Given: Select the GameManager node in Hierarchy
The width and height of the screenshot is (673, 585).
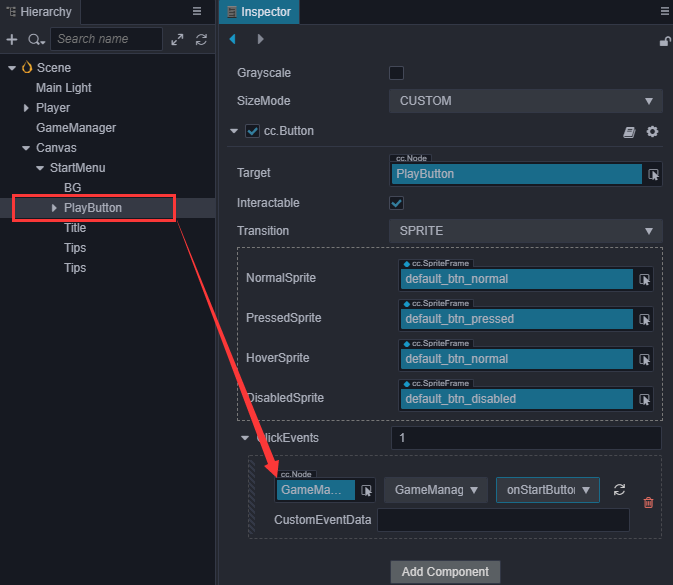Looking at the screenshot, I should (76, 128).
